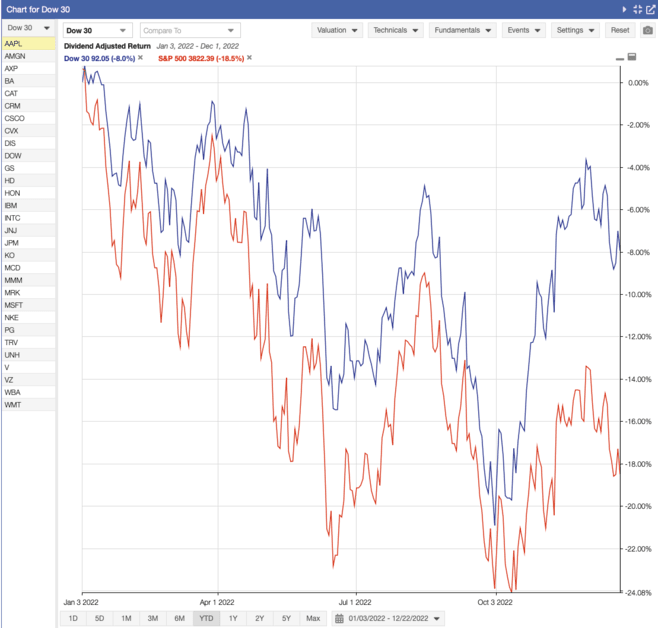Select MRK in the ticker list
The height and width of the screenshot is (628, 658).
click(29, 292)
